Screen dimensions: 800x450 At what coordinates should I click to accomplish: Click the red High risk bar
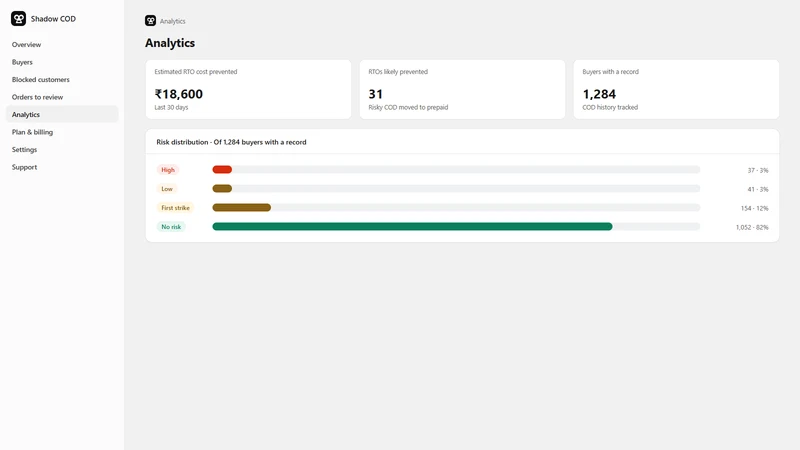click(222, 169)
